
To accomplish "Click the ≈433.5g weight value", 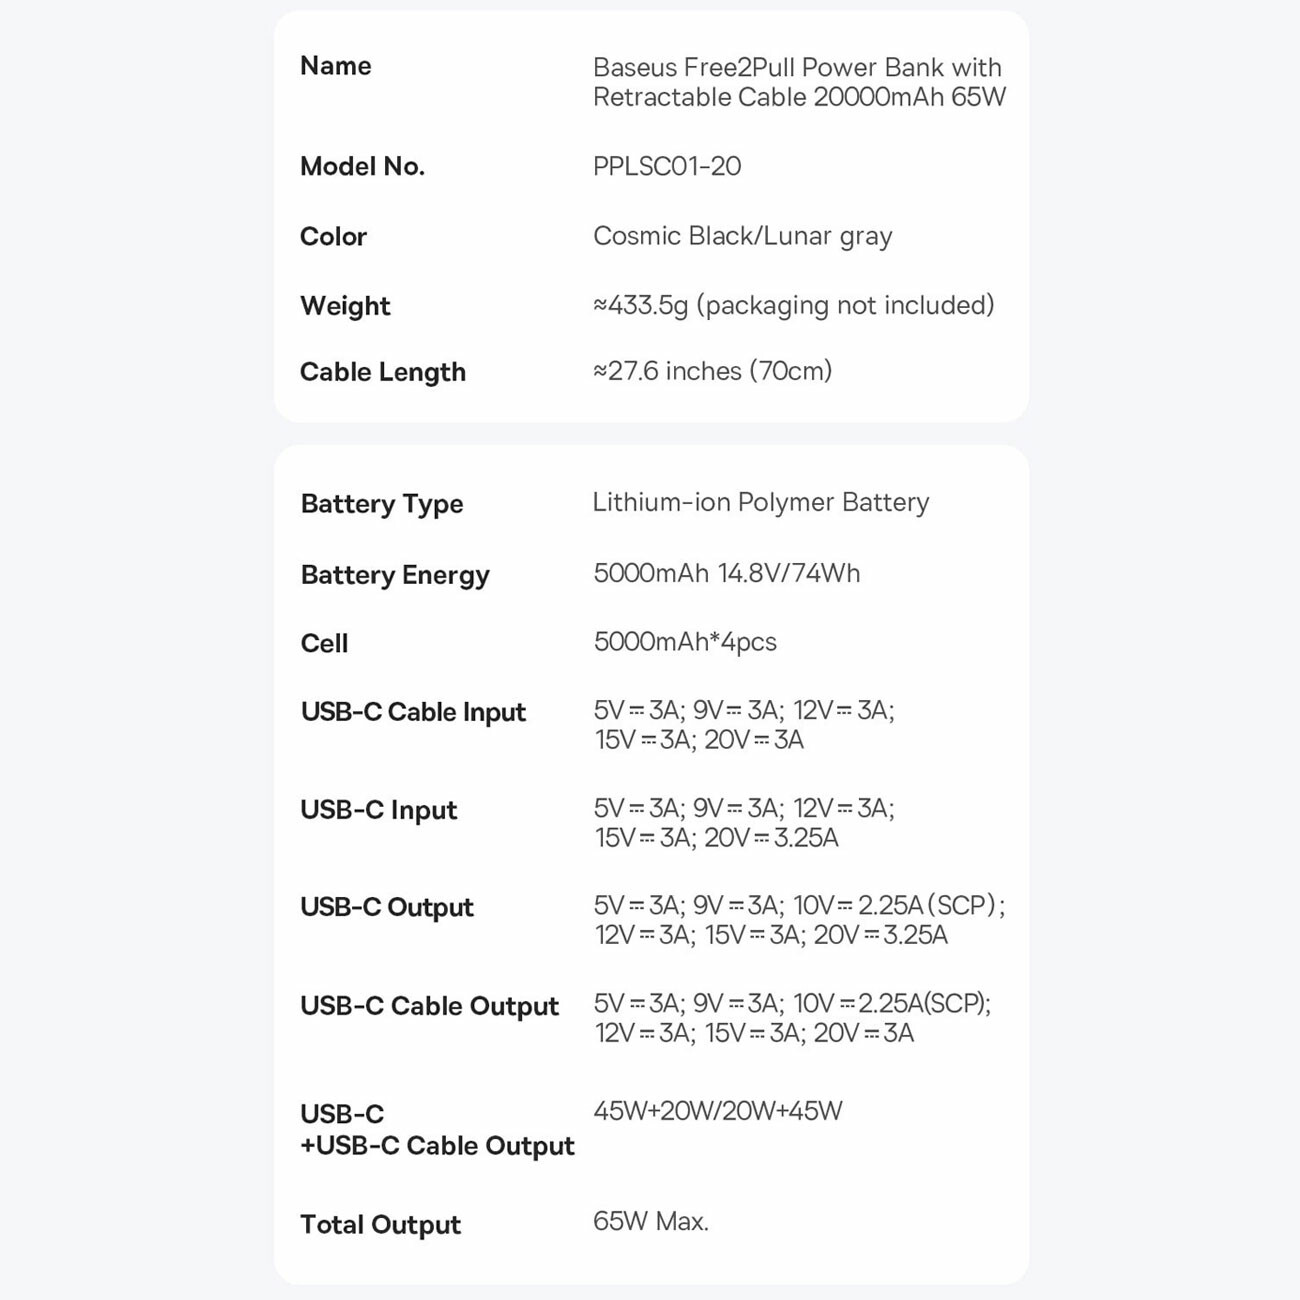I will (x=793, y=305).
